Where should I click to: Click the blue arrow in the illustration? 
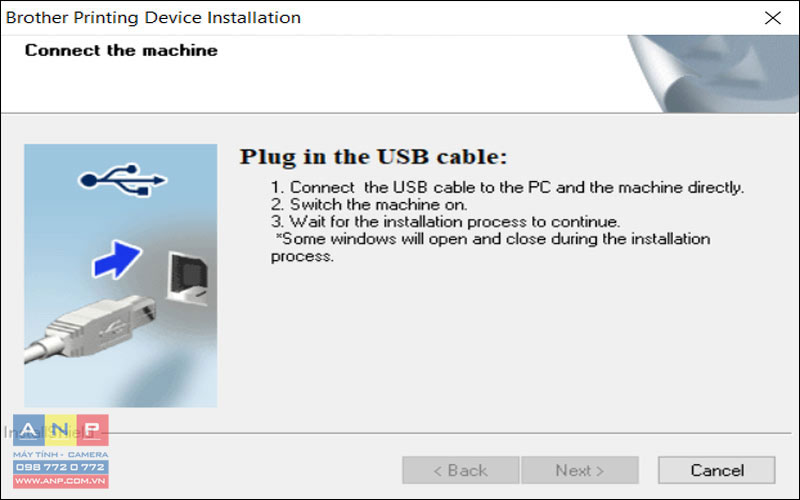117,259
